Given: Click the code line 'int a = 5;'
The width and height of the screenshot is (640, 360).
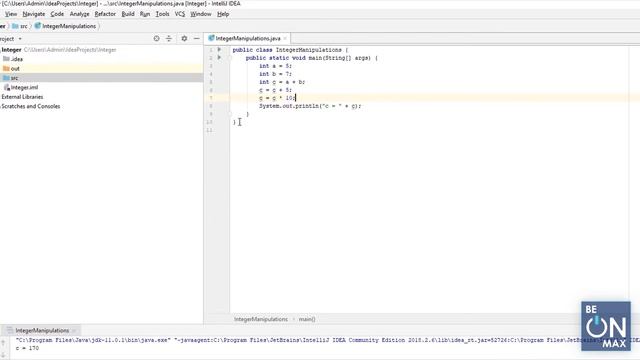Looking at the screenshot, I should pos(276,66).
